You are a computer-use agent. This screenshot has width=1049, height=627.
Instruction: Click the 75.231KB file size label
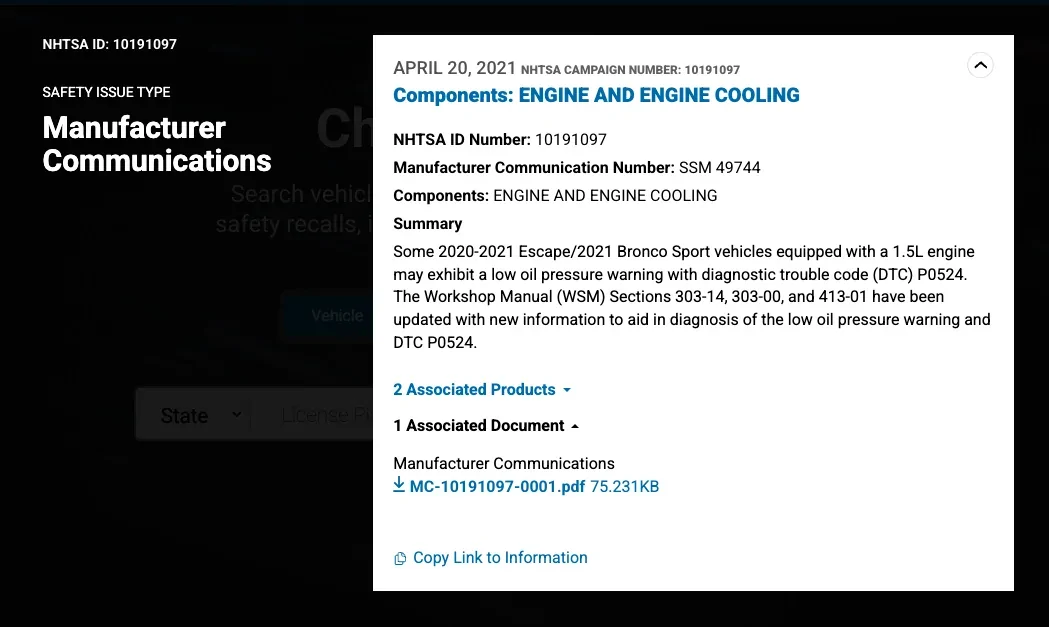point(624,485)
